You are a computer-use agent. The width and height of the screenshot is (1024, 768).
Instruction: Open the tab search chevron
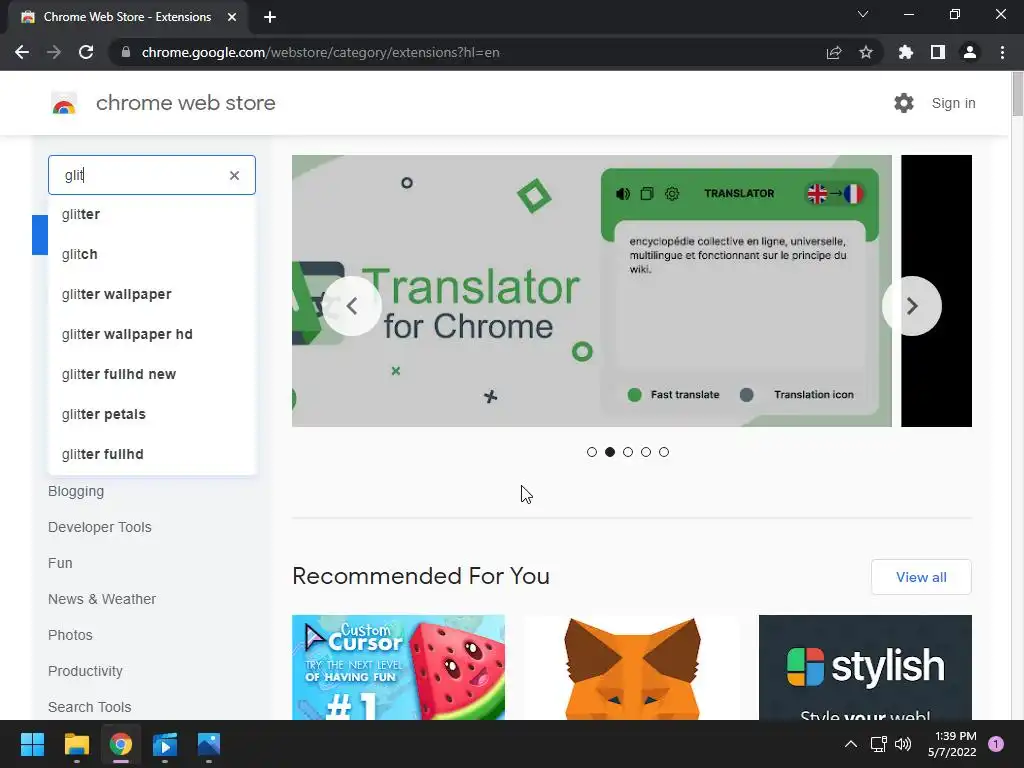click(x=863, y=14)
